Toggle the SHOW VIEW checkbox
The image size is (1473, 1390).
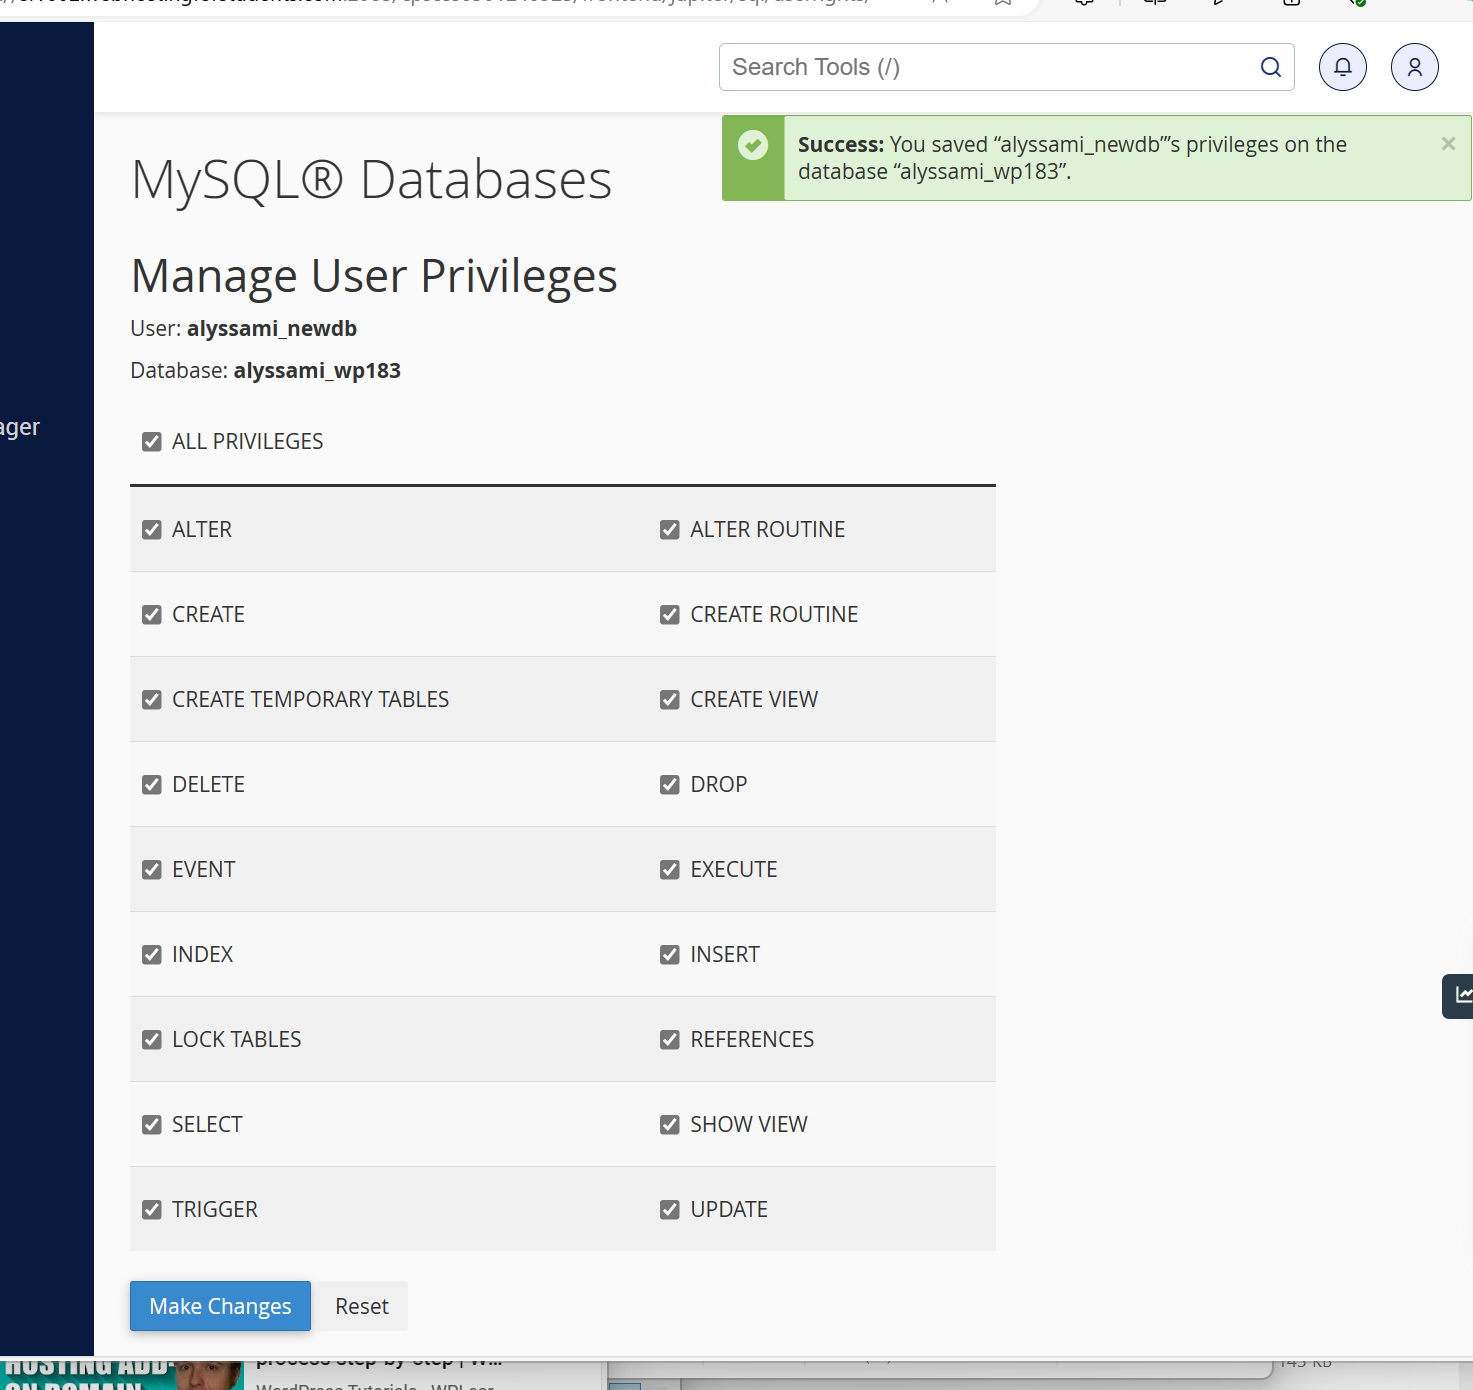670,1125
